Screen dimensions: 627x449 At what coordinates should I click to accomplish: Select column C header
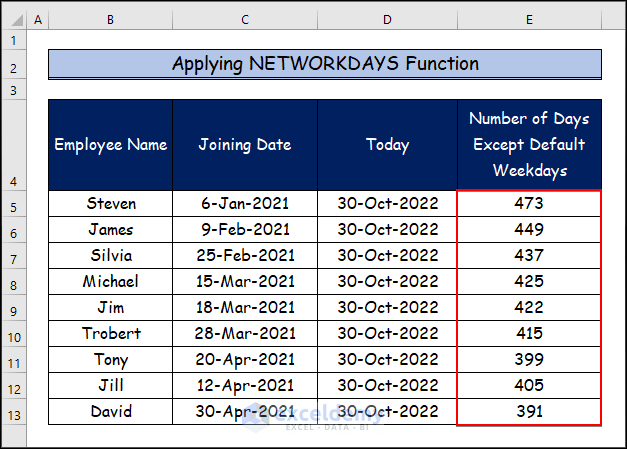(245, 20)
